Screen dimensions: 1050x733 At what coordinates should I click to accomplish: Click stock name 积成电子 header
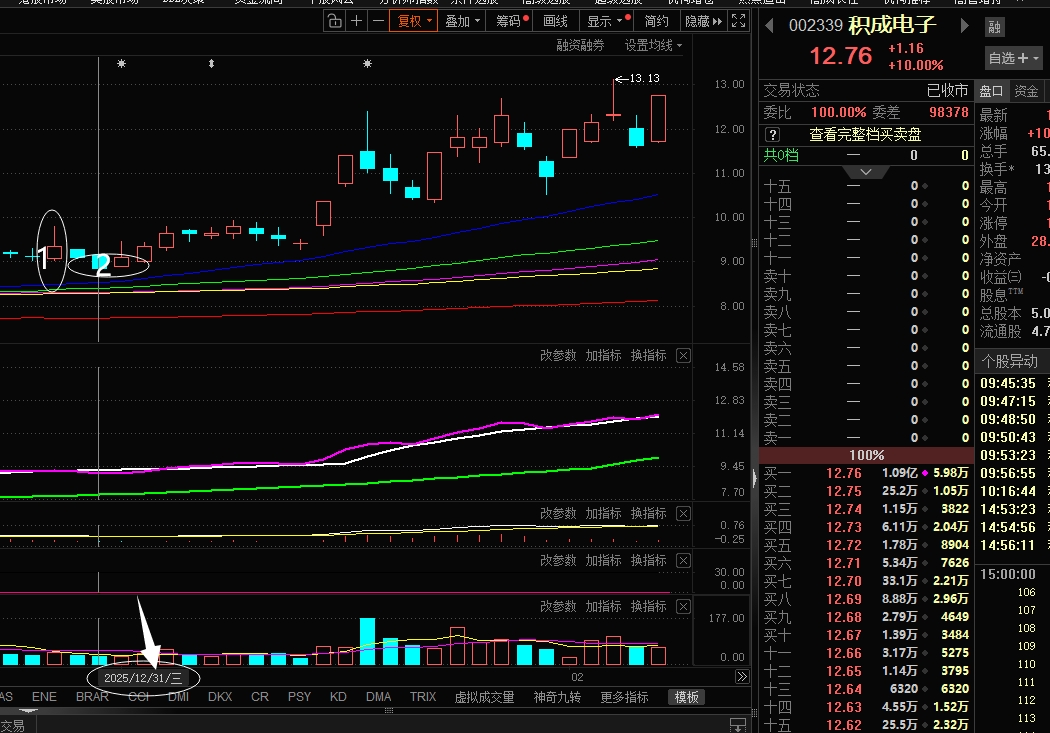click(x=891, y=25)
